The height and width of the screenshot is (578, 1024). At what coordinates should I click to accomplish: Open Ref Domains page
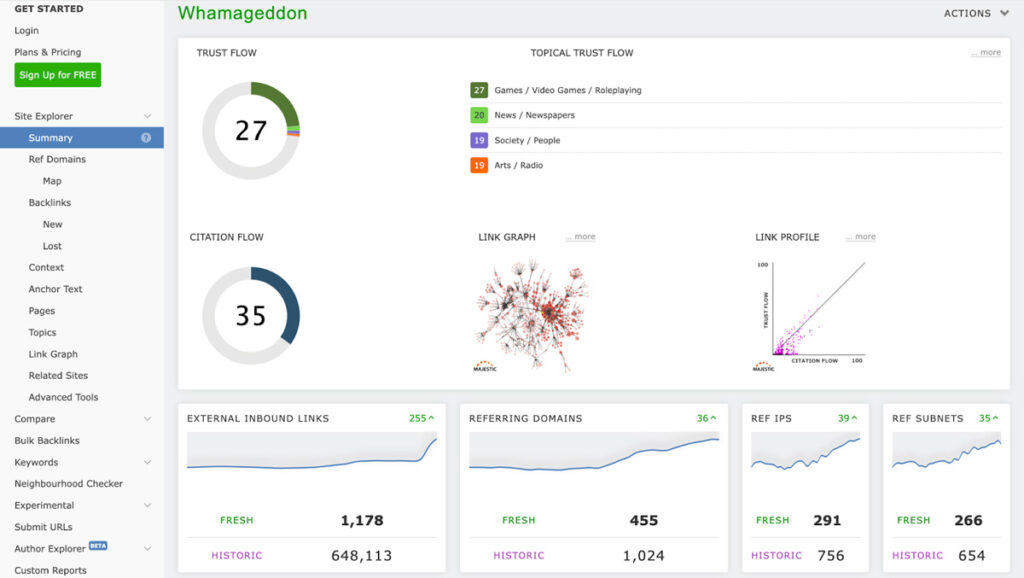[x=57, y=159]
